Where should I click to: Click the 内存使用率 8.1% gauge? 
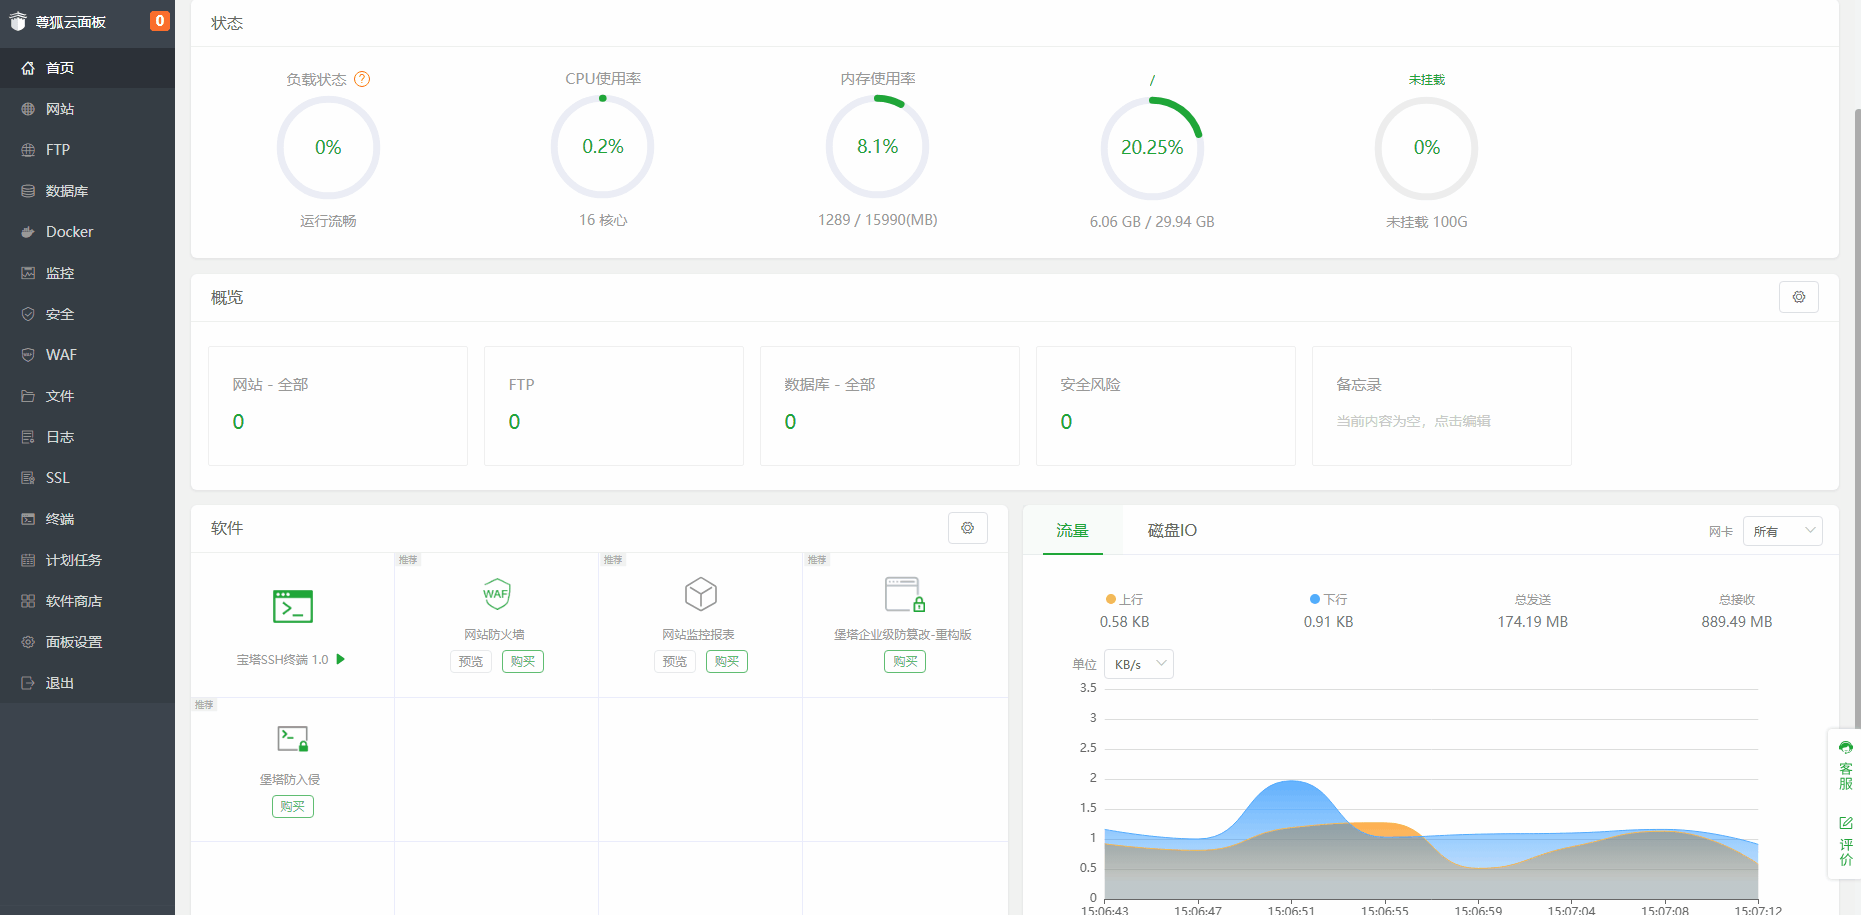pyautogui.click(x=878, y=147)
